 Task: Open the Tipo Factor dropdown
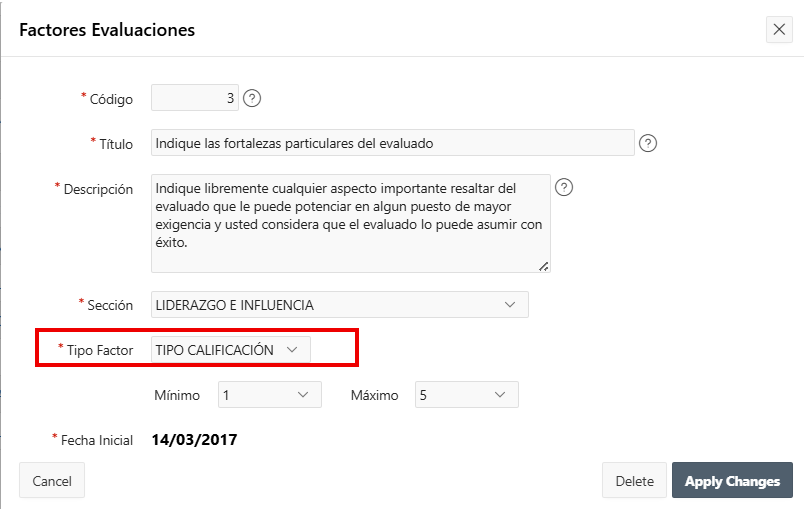click(231, 349)
